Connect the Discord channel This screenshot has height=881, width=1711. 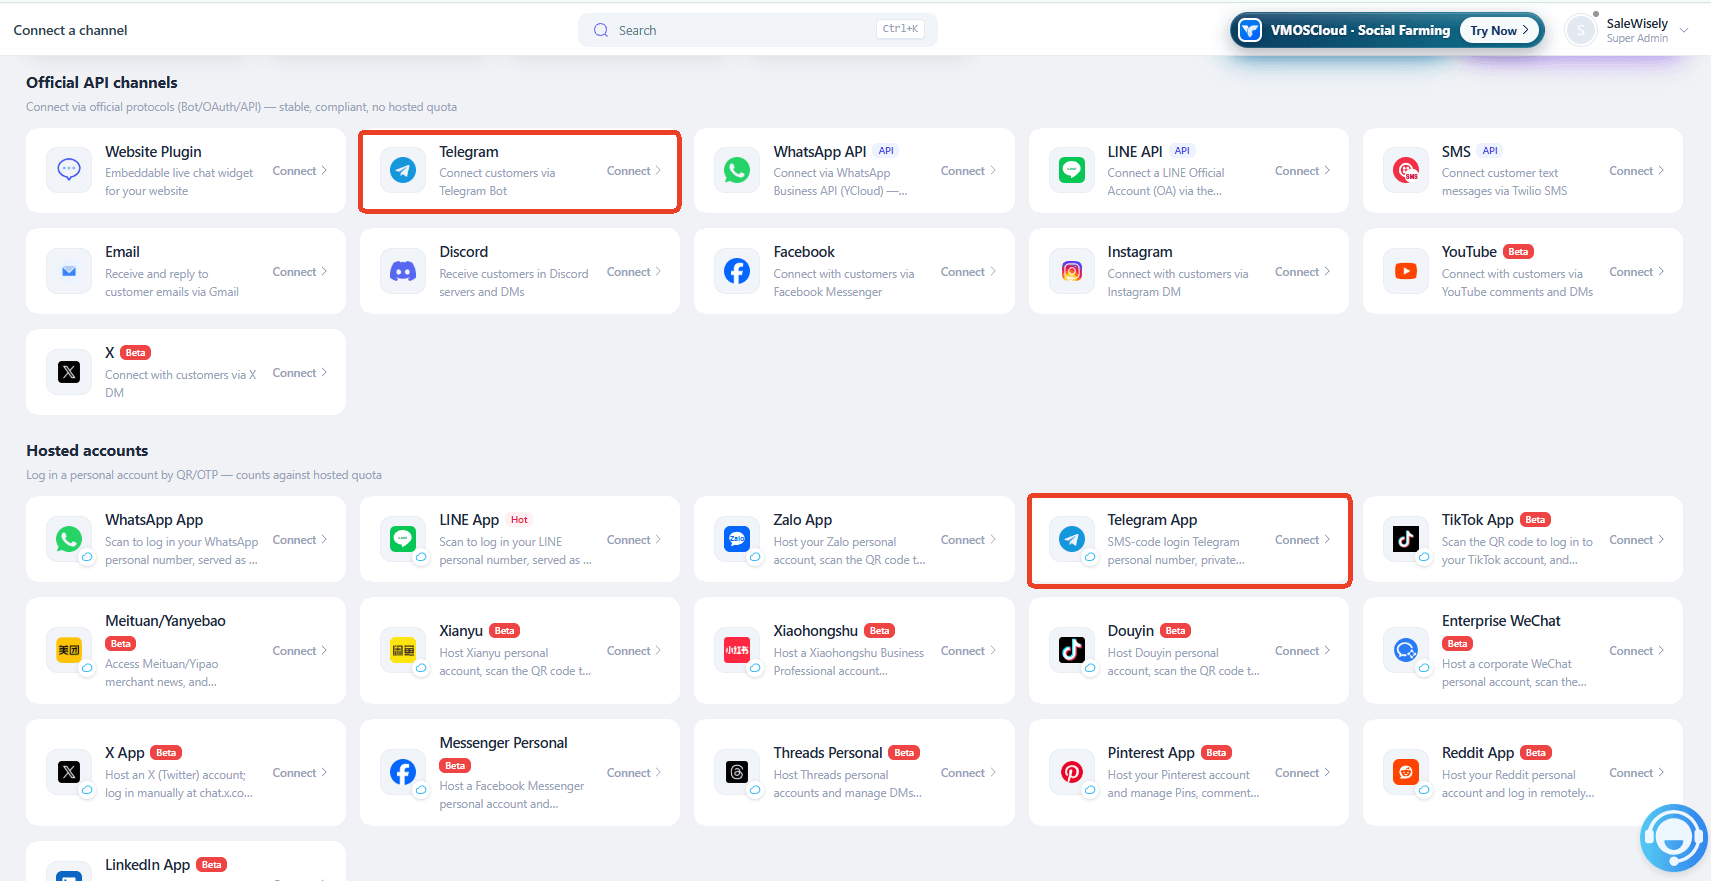click(x=634, y=272)
